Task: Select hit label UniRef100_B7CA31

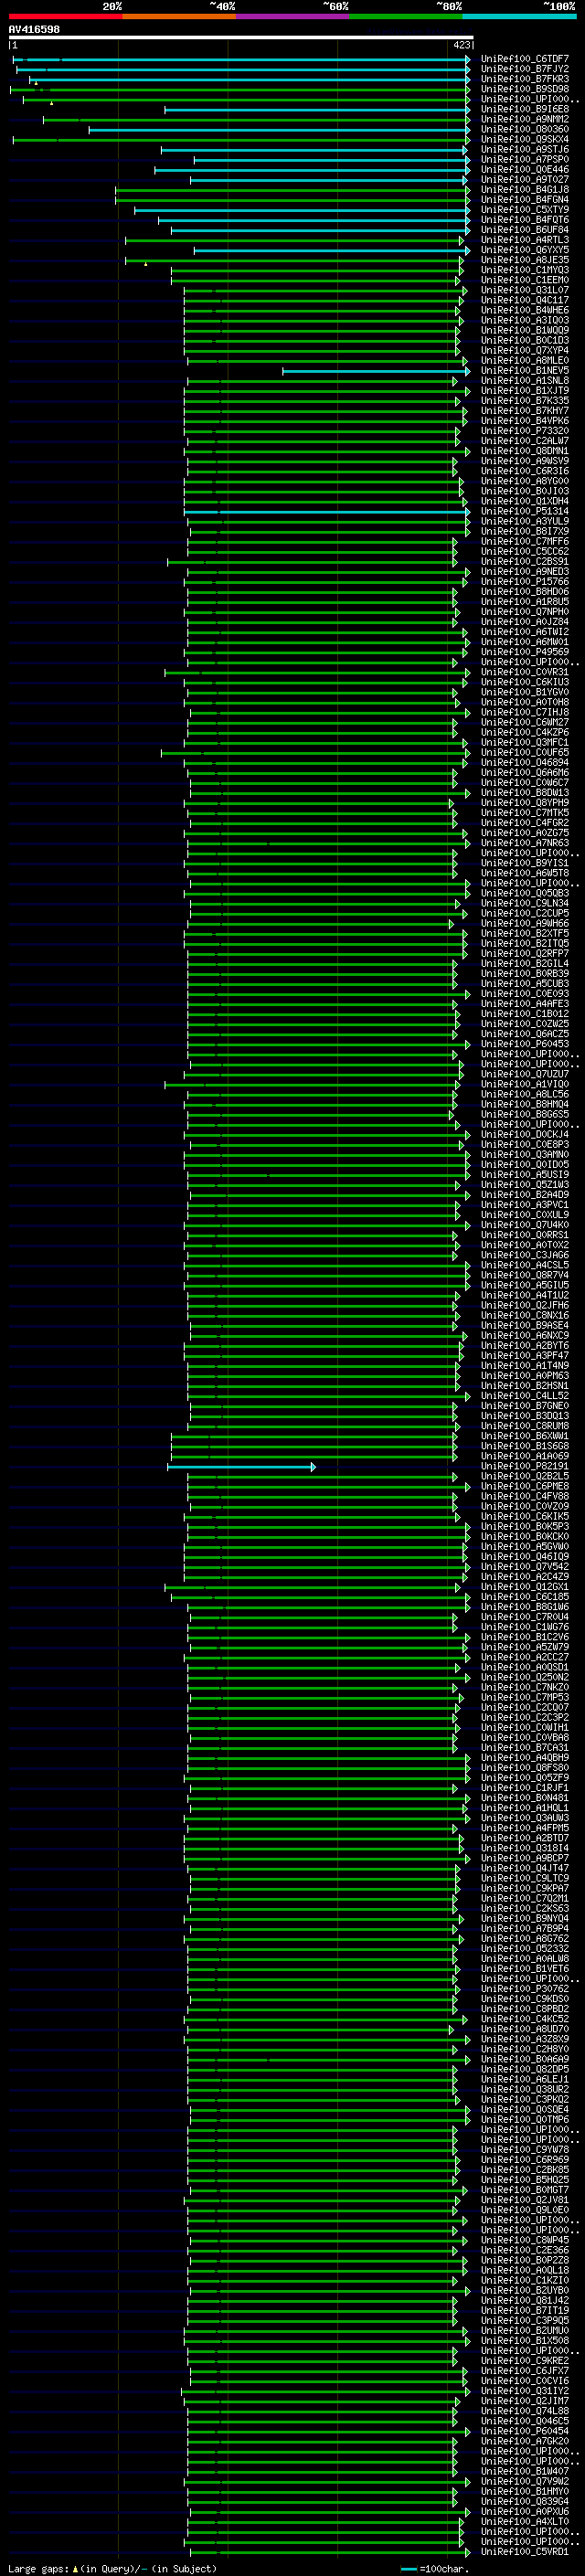Action: (525, 1748)
